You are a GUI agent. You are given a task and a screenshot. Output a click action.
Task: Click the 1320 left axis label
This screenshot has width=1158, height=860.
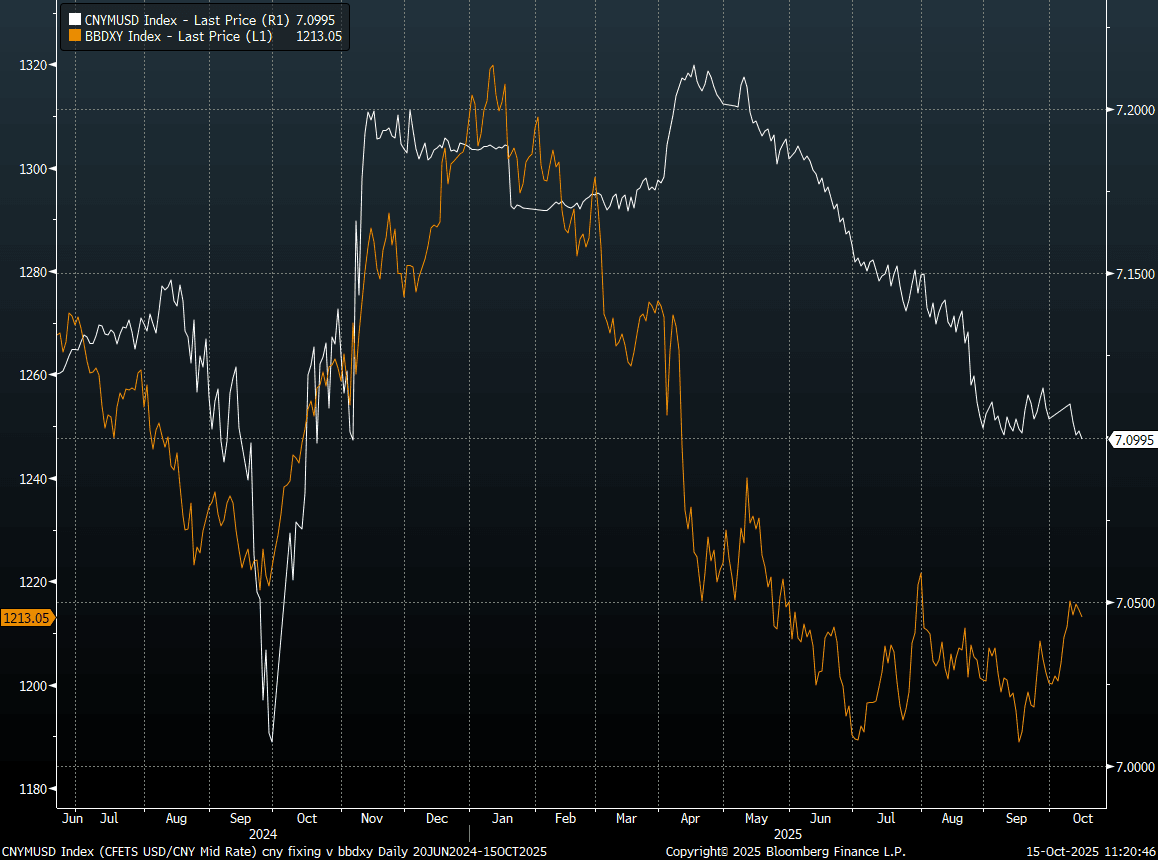point(34,65)
